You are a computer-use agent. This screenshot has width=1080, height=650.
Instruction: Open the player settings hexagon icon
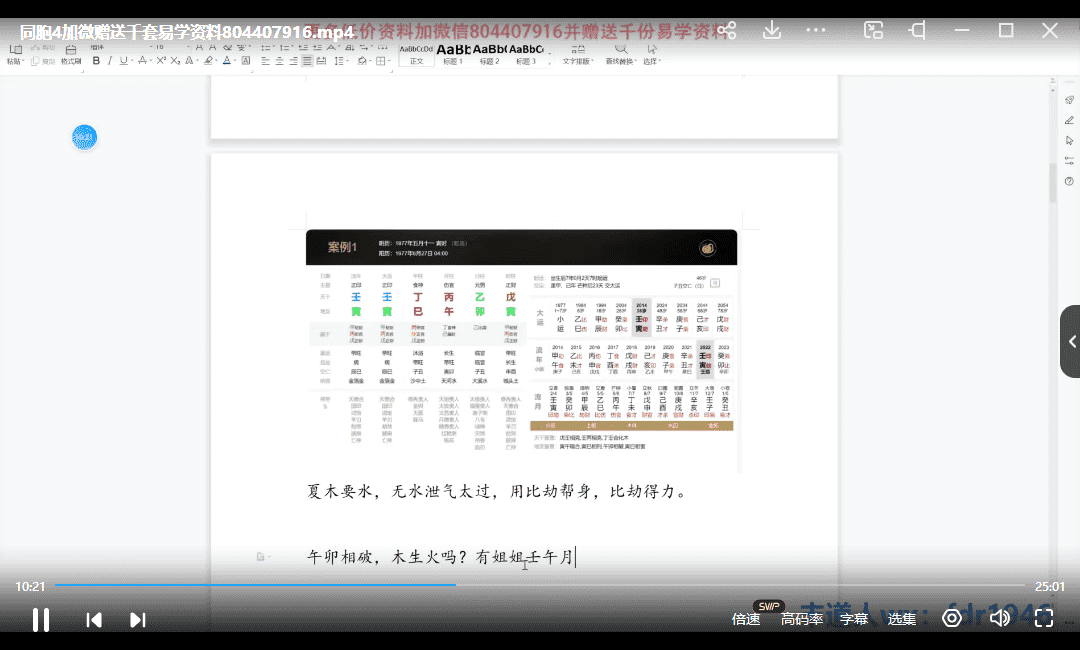(x=952, y=618)
